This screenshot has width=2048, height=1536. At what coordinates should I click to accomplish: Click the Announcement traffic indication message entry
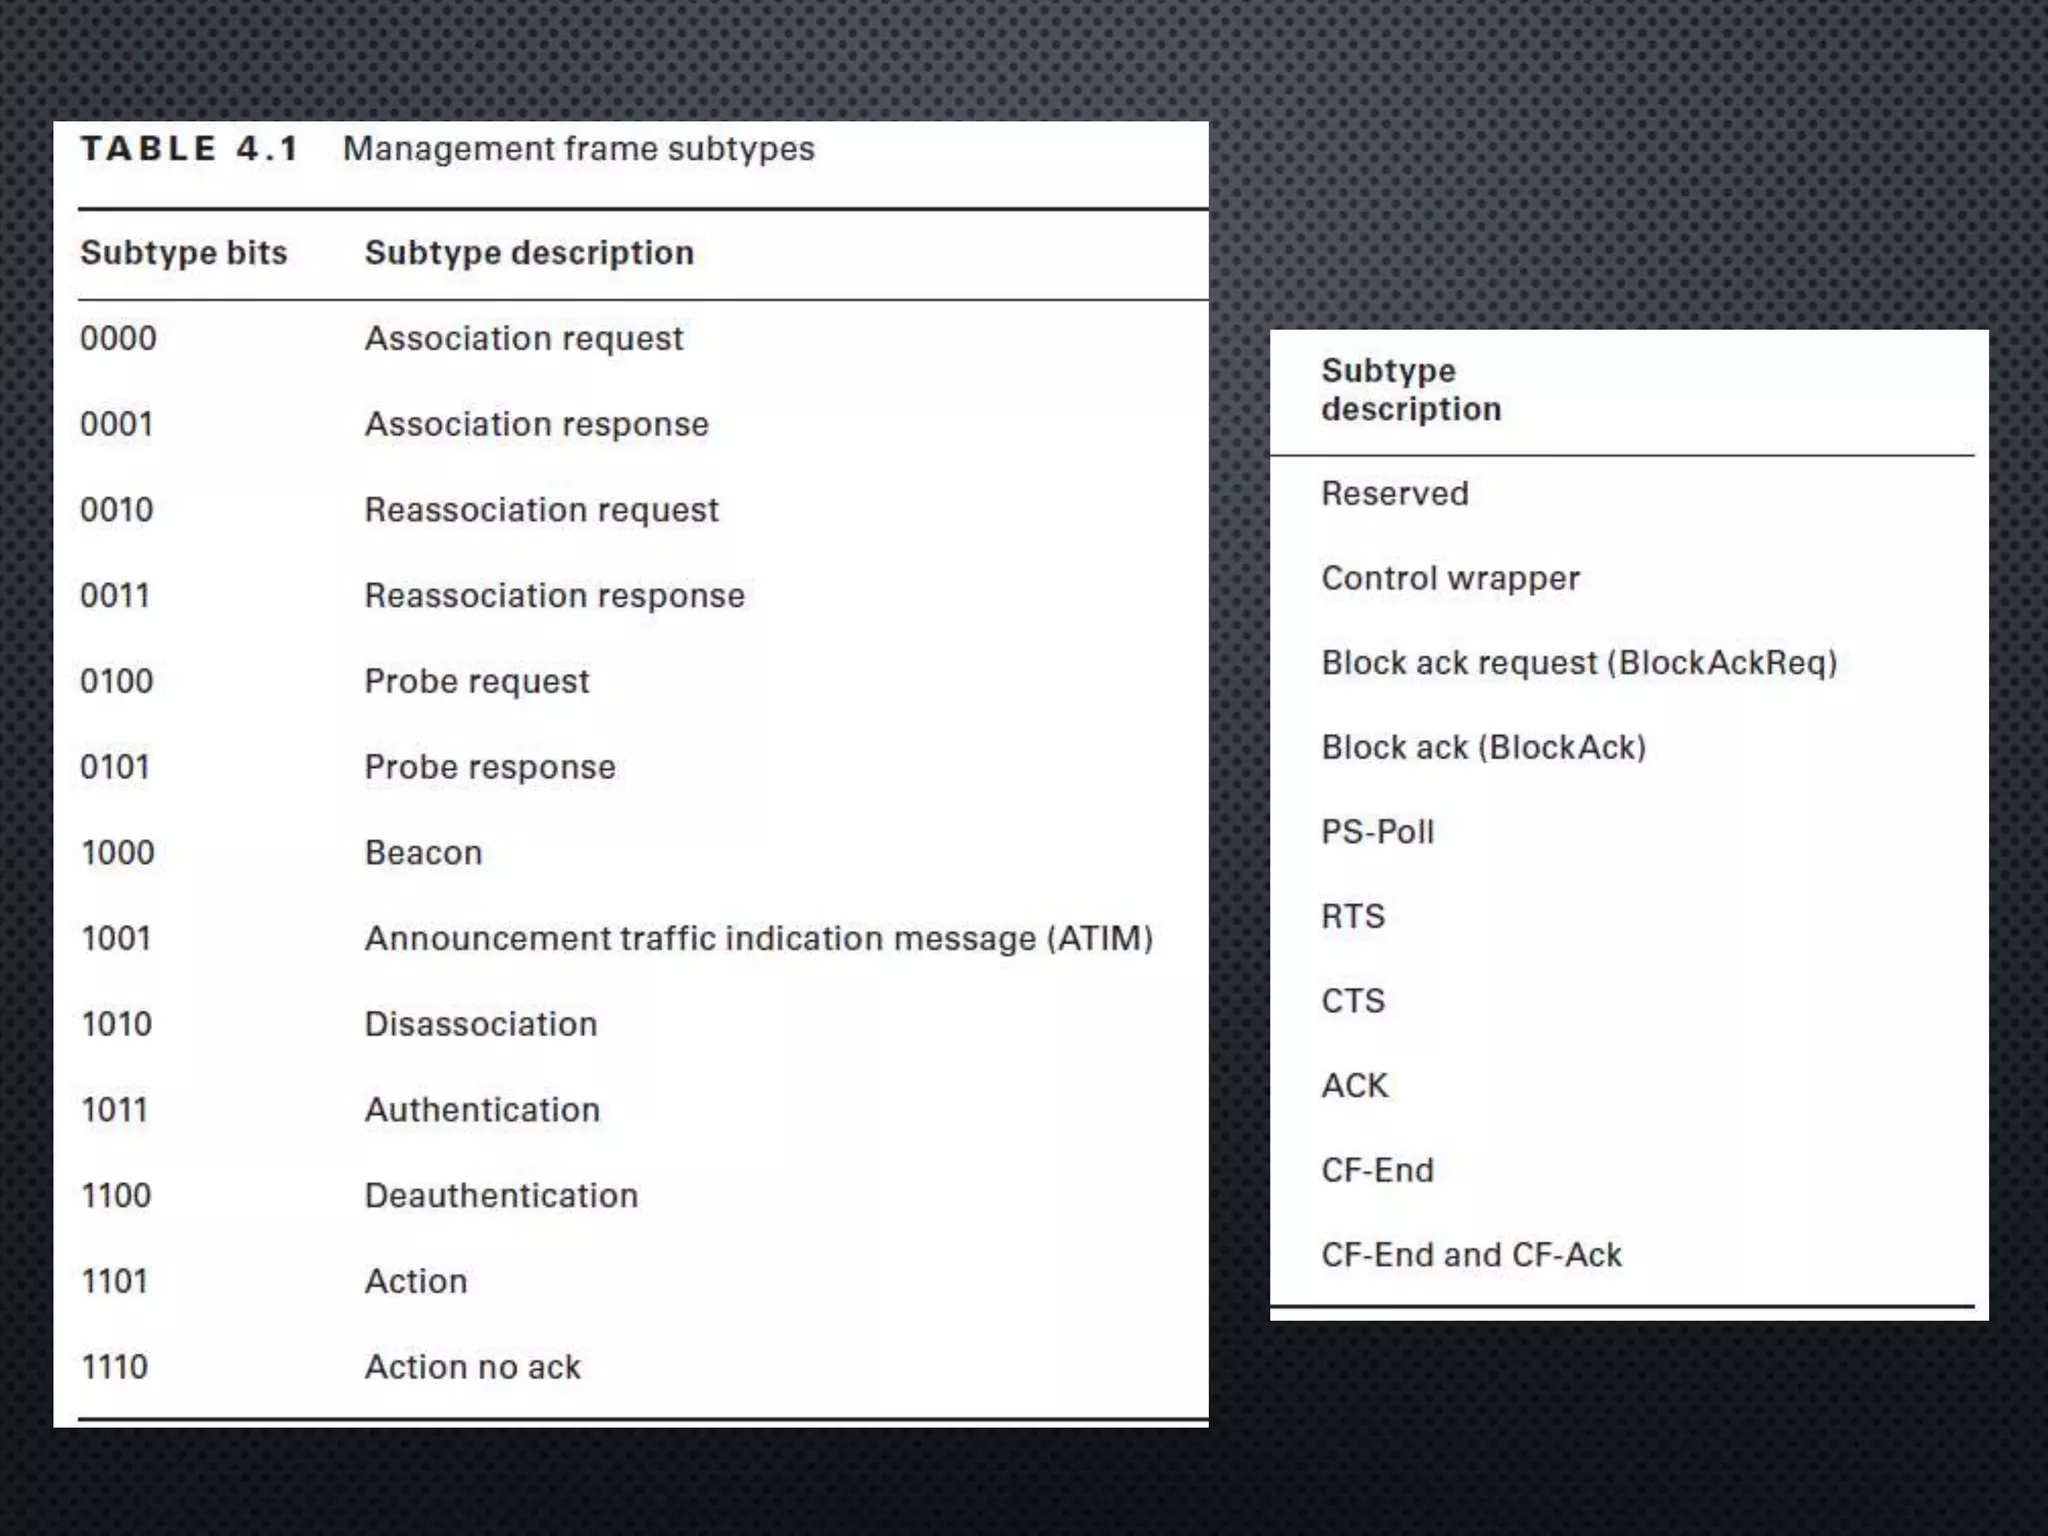tap(758, 939)
